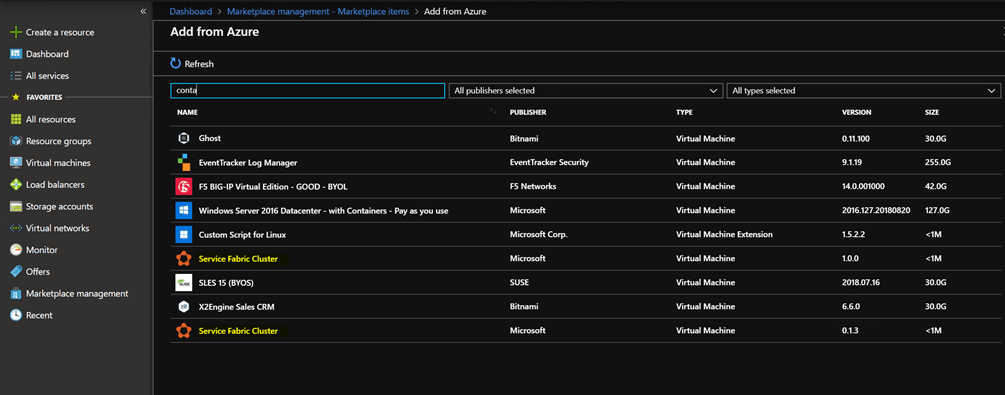Click the Refresh button label
Image resolution: width=1005 pixels, height=395 pixels.
point(199,64)
